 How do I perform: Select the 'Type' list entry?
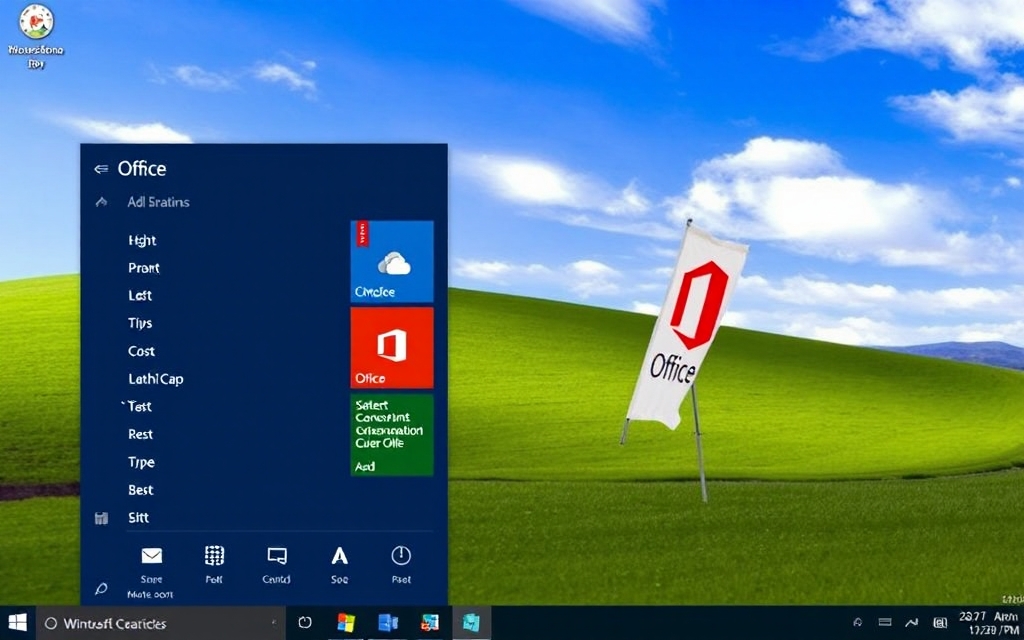tap(141, 462)
